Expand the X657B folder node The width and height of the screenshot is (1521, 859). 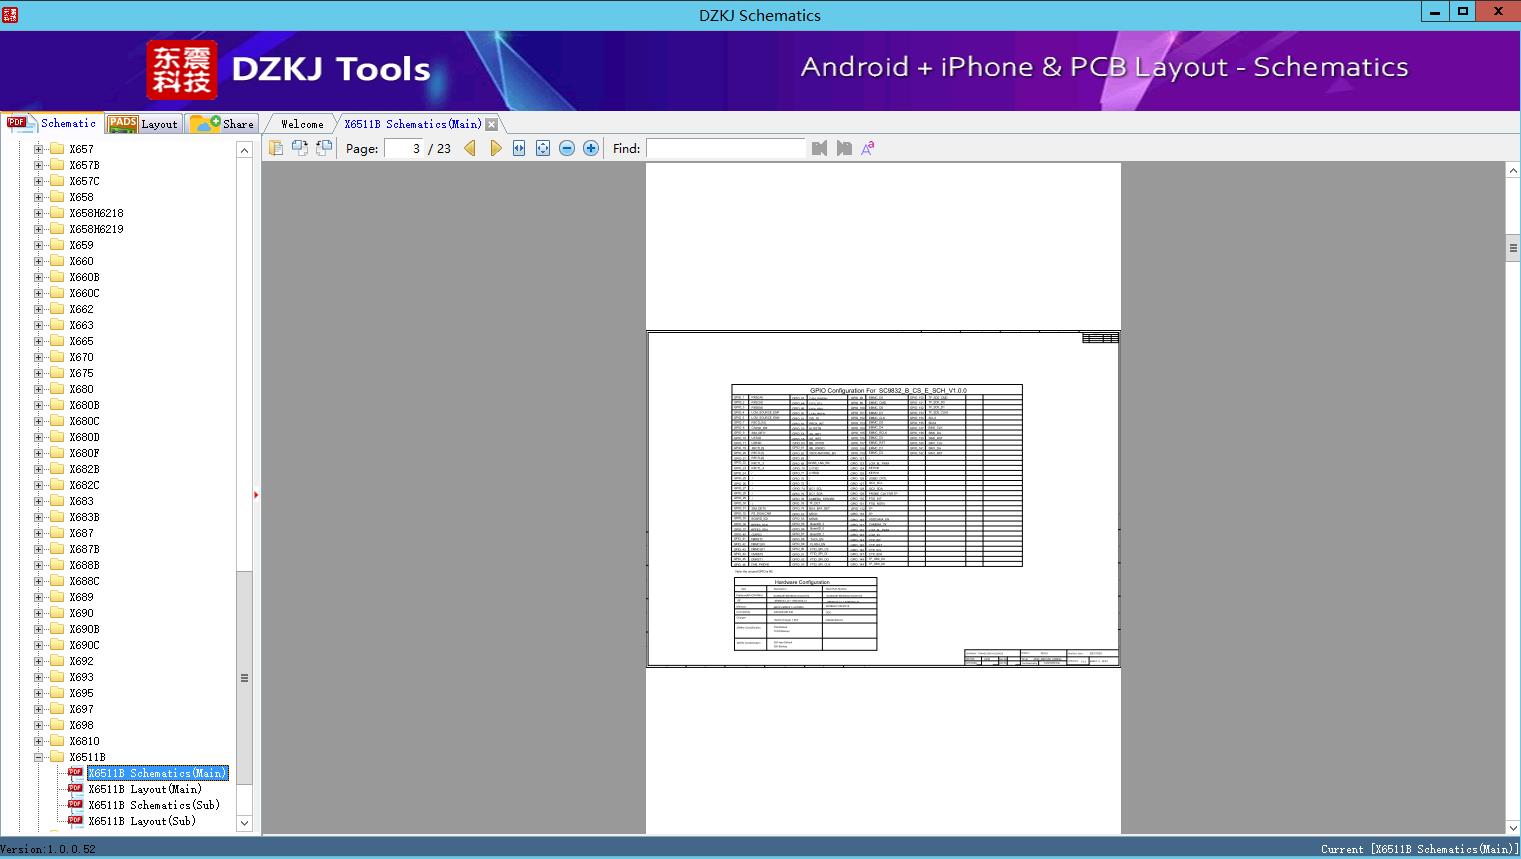coord(39,165)
